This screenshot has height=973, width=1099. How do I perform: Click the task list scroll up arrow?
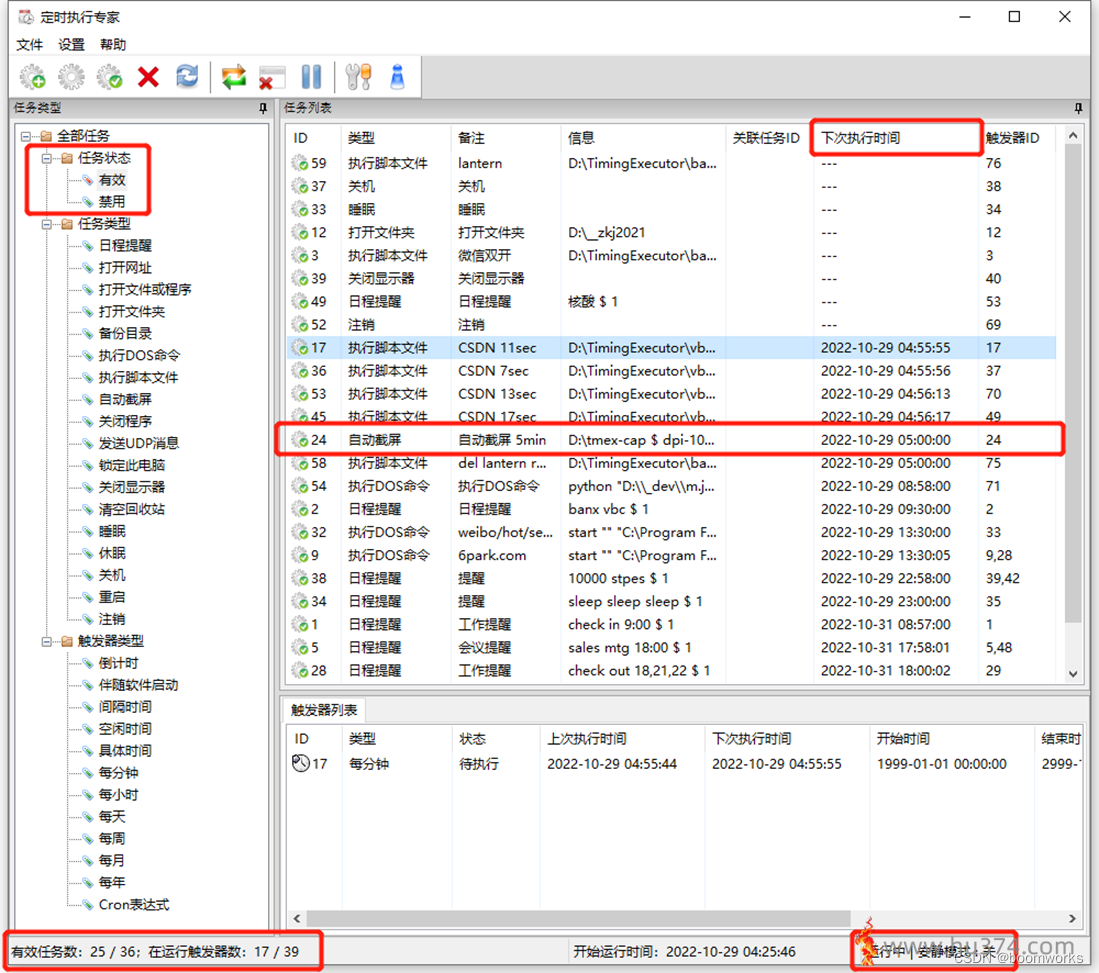pos(1073,135)
